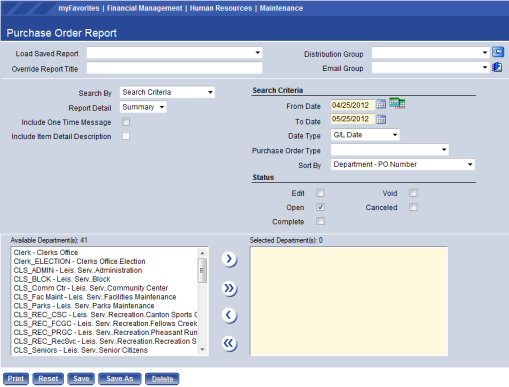Image resolution: width=509 pixels, height=387 pixels.
Task: Check the Void status checkbox
Action: tap(413, 193)
